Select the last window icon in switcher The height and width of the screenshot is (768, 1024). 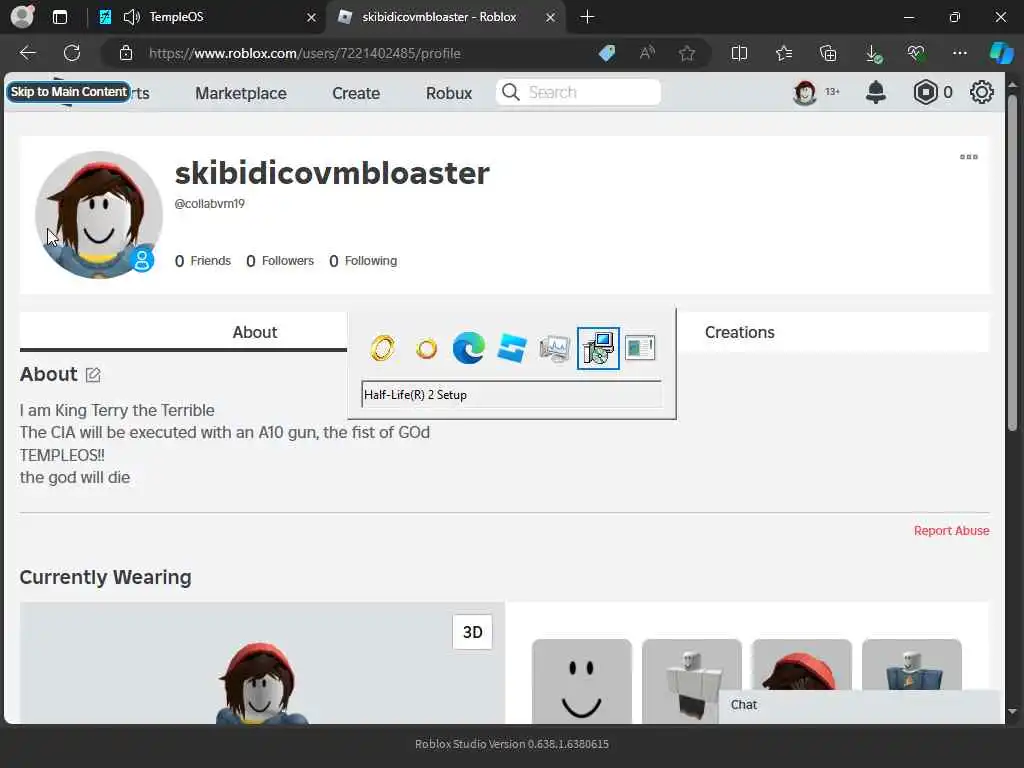(x=640, y=347)
